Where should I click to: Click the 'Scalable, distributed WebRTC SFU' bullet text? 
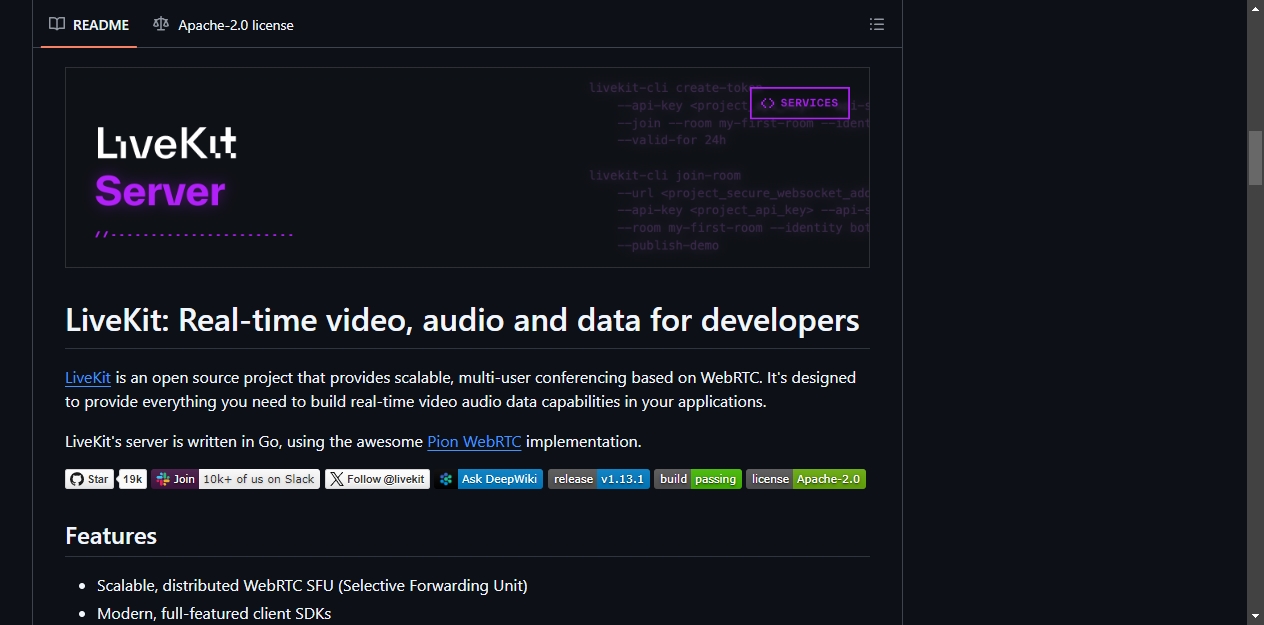[x=312, y=585]
